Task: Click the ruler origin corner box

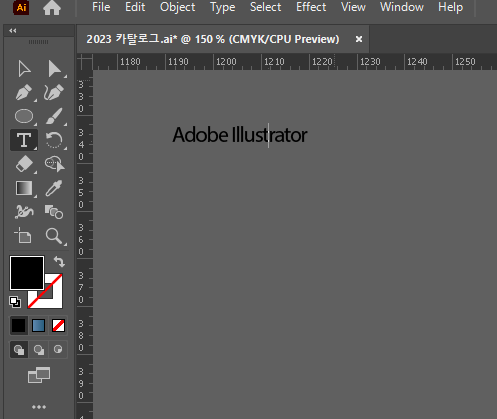Action: (x=85, y=62)
